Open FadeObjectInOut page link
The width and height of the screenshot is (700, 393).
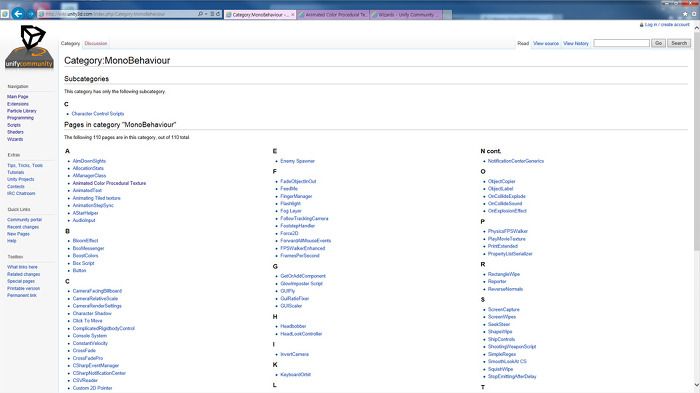tap(298, 181)
